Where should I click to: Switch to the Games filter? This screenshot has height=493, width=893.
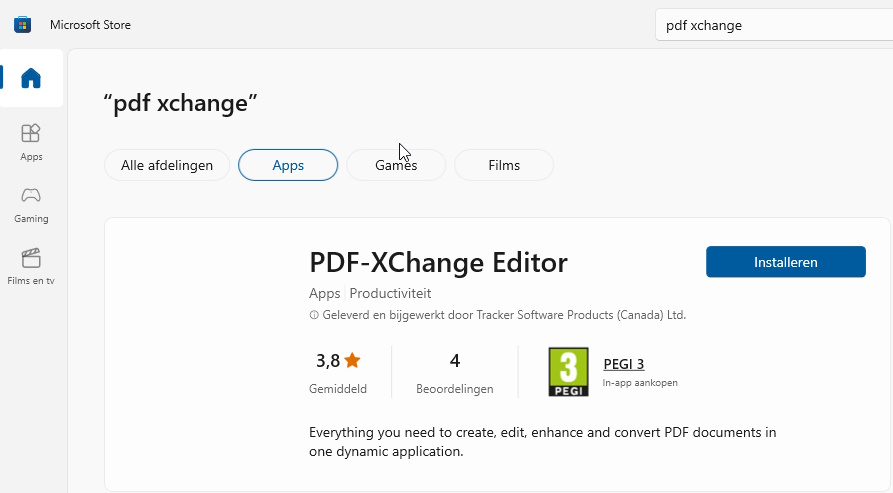(x=396, y=165)
